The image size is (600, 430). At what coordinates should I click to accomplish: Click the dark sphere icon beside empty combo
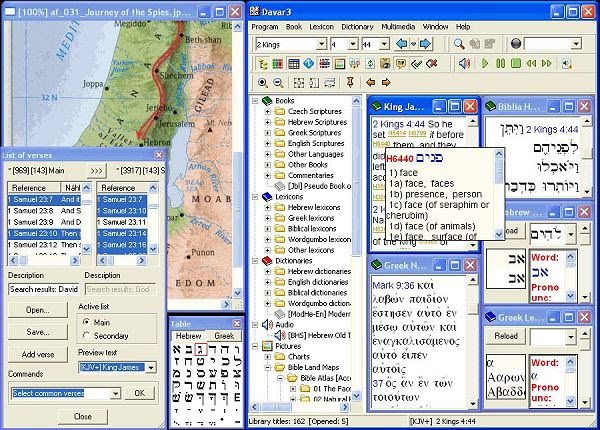pos(516,44)
